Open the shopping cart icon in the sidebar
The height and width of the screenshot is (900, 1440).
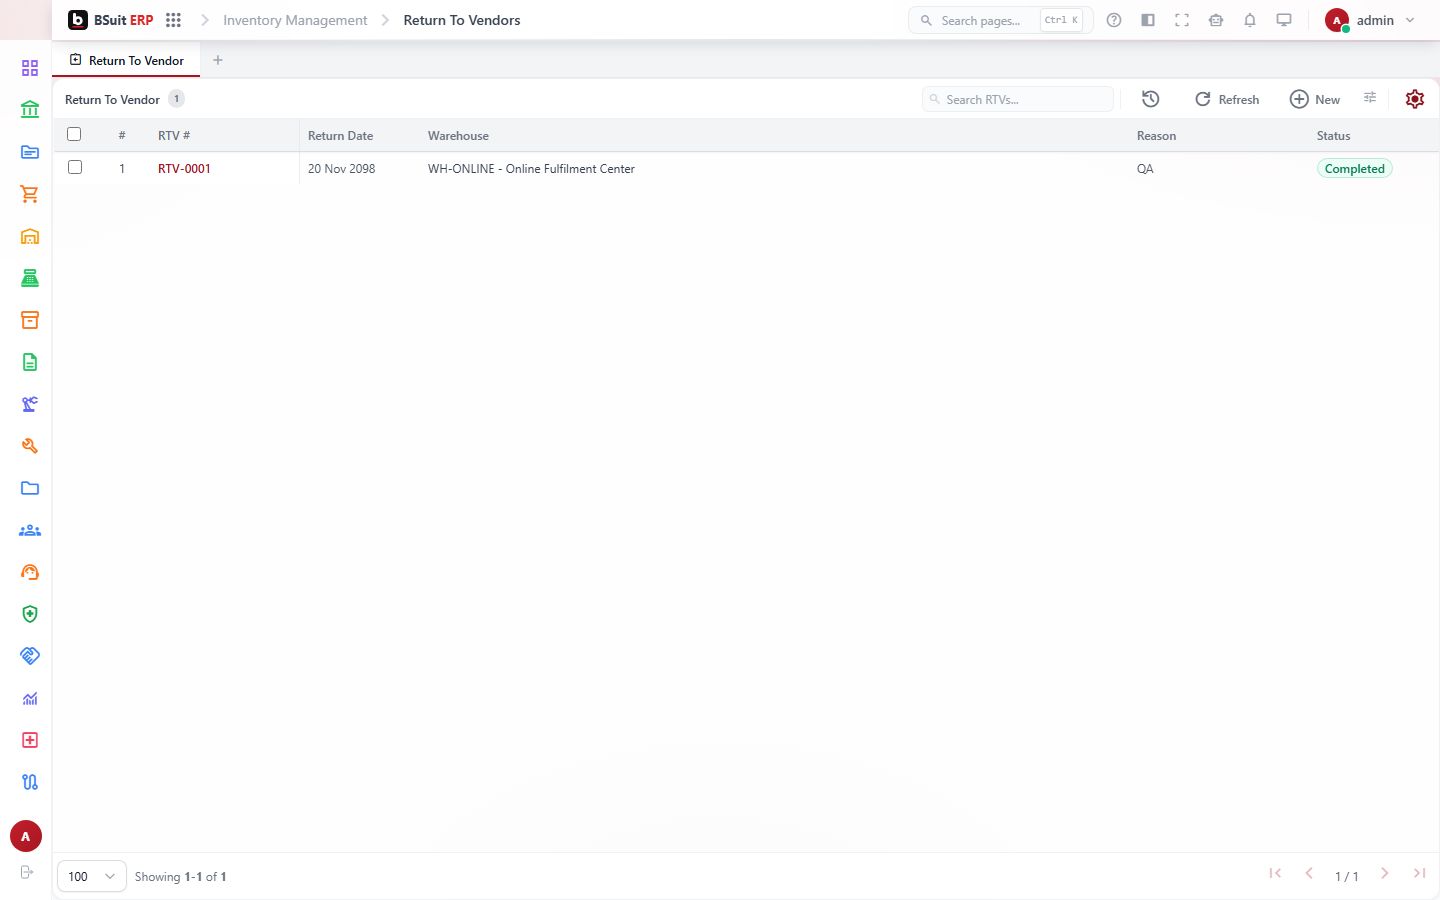tap(30, 194)
